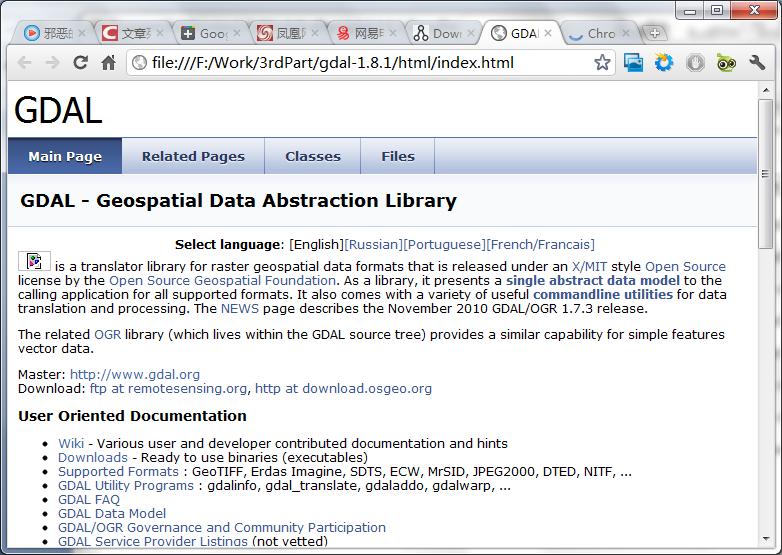Click the "[English]" language text
The image size is (782, 555).
point(317,244)
